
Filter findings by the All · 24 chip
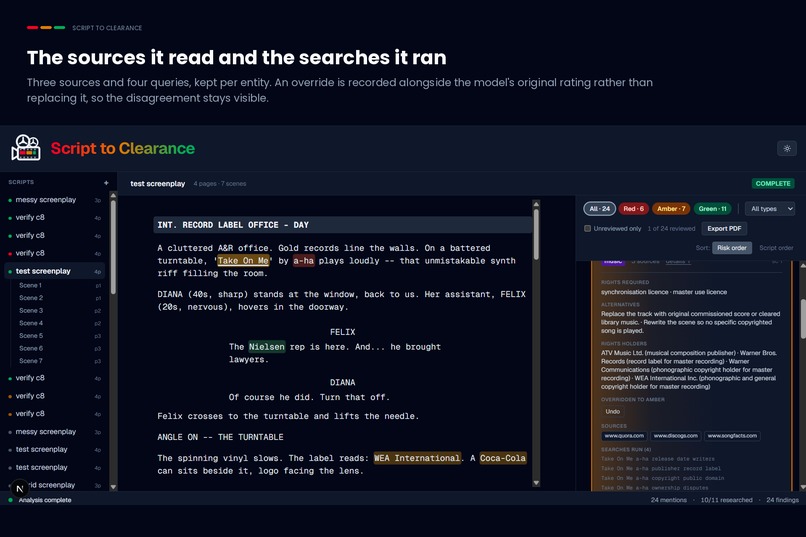tap(599, 209)
